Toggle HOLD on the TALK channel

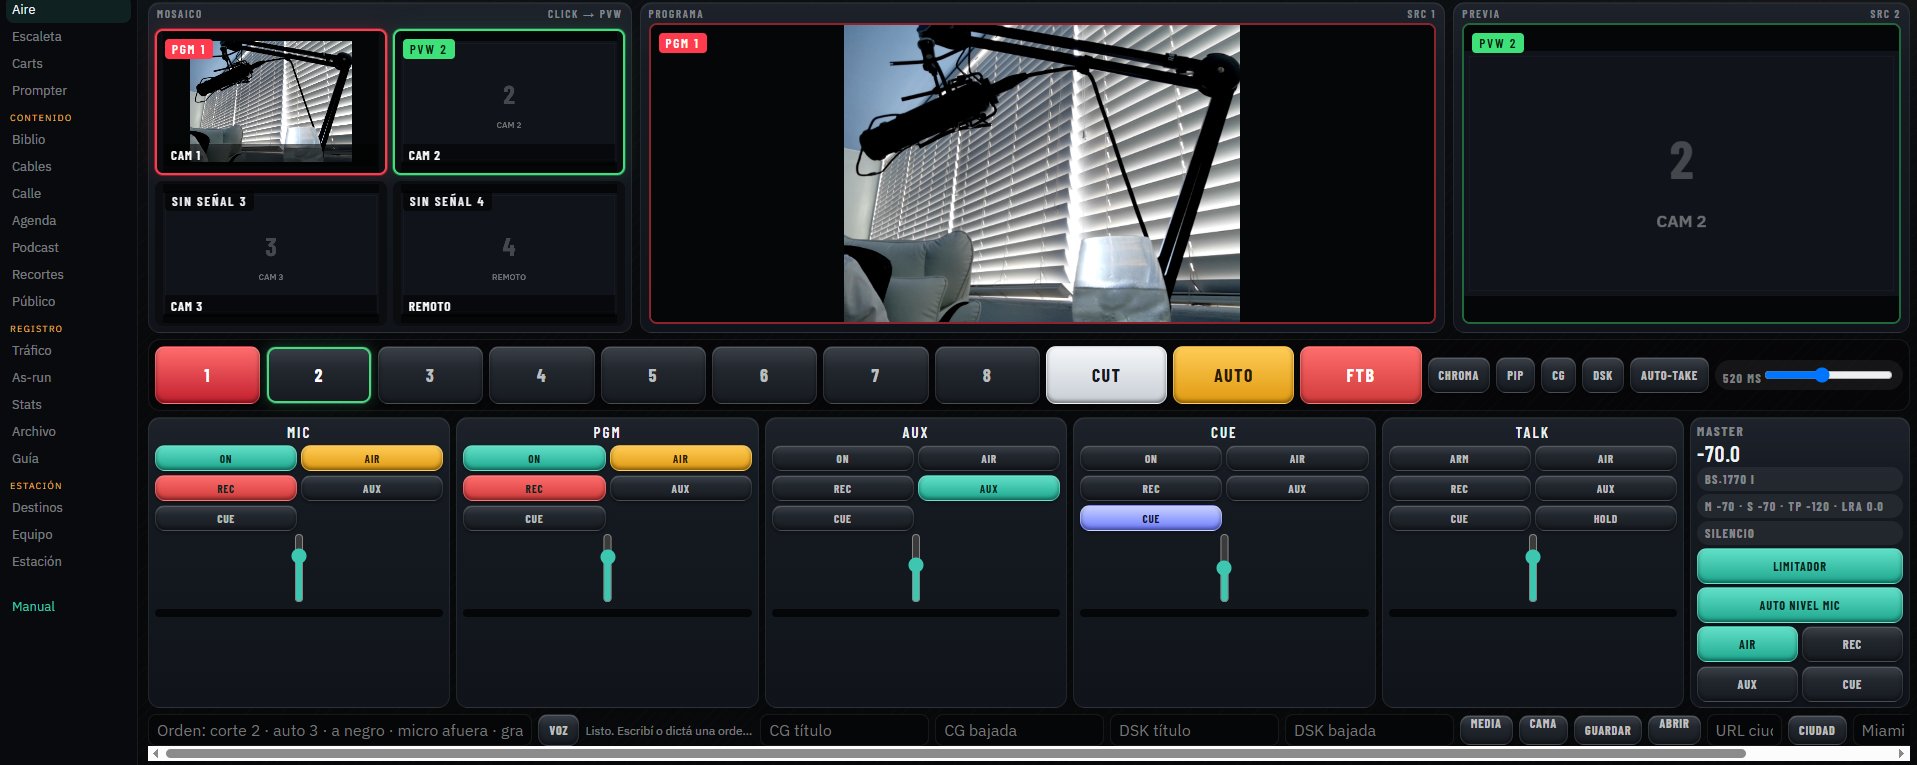(x=1605, y=518)
